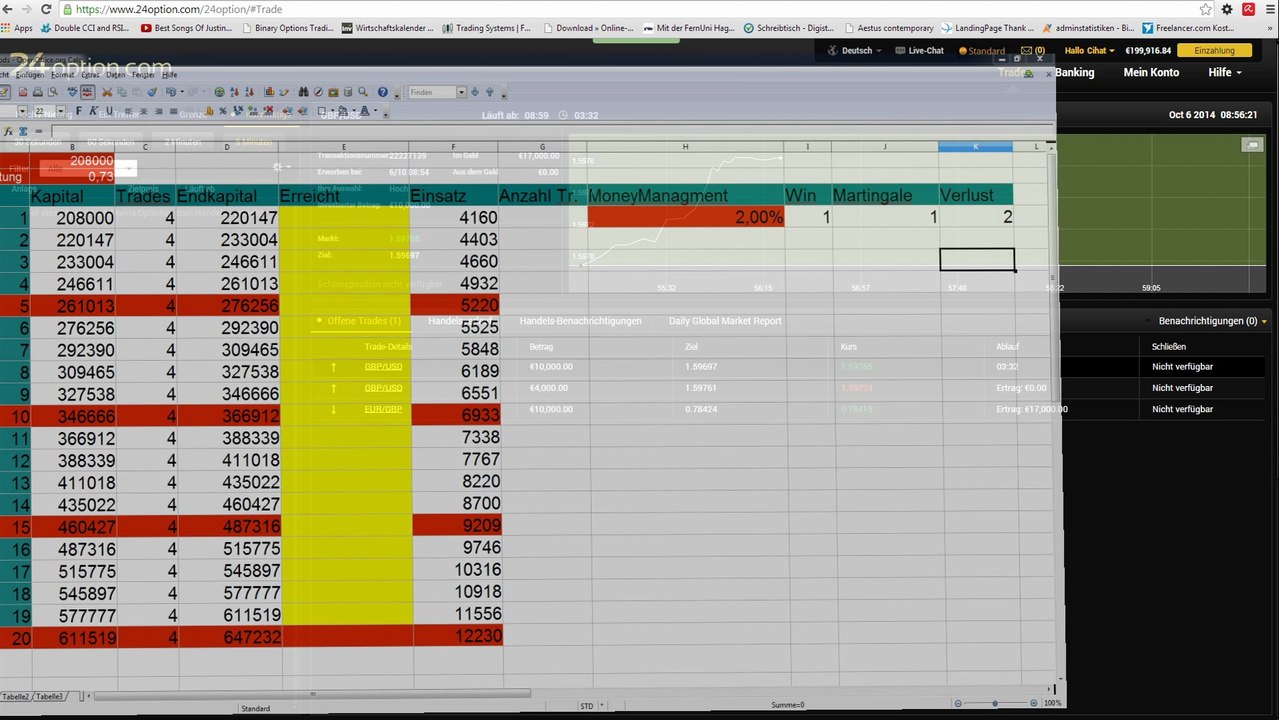This screenshot has height=720, width=1279.
Task: Click the Print icon in Calc toolbar
Action: (x=37, y=92)
